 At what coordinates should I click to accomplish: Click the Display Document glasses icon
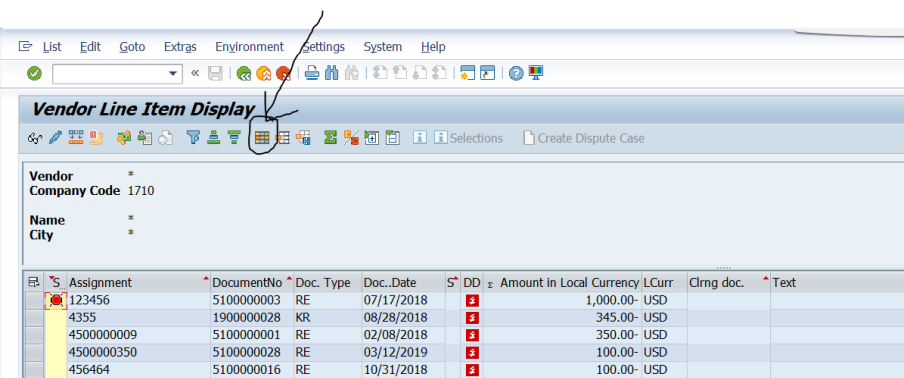pos(35,138)
